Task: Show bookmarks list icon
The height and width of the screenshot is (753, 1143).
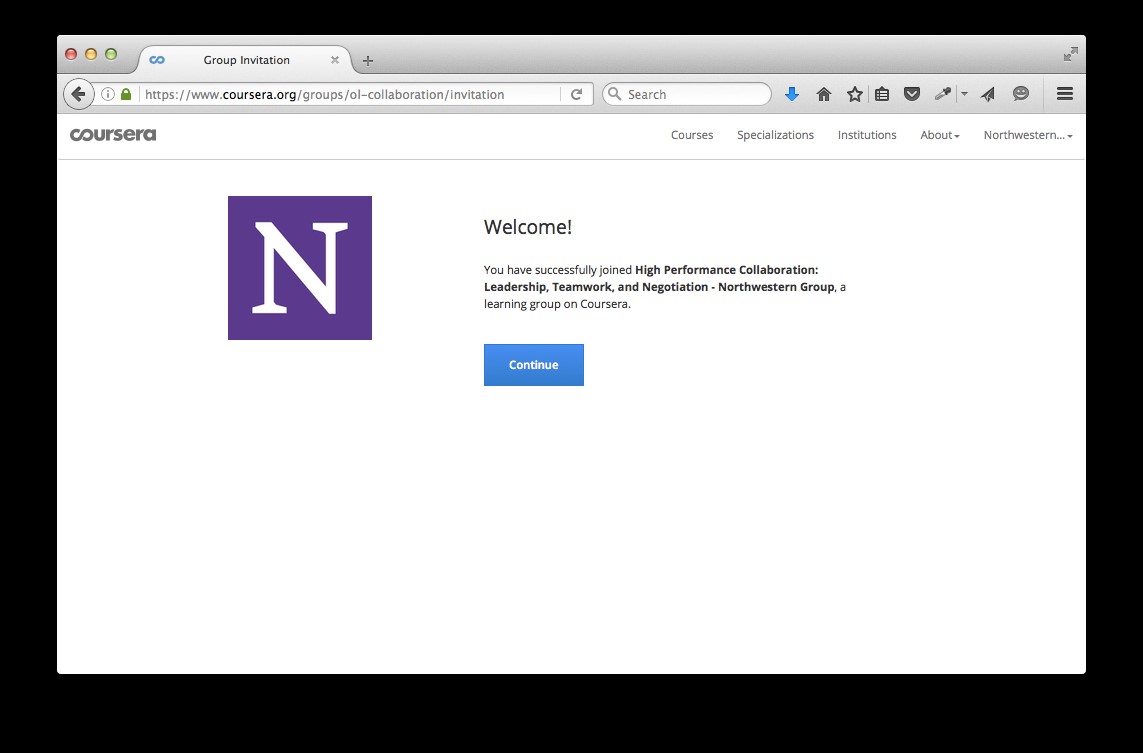Action: (x=882, y=94)
